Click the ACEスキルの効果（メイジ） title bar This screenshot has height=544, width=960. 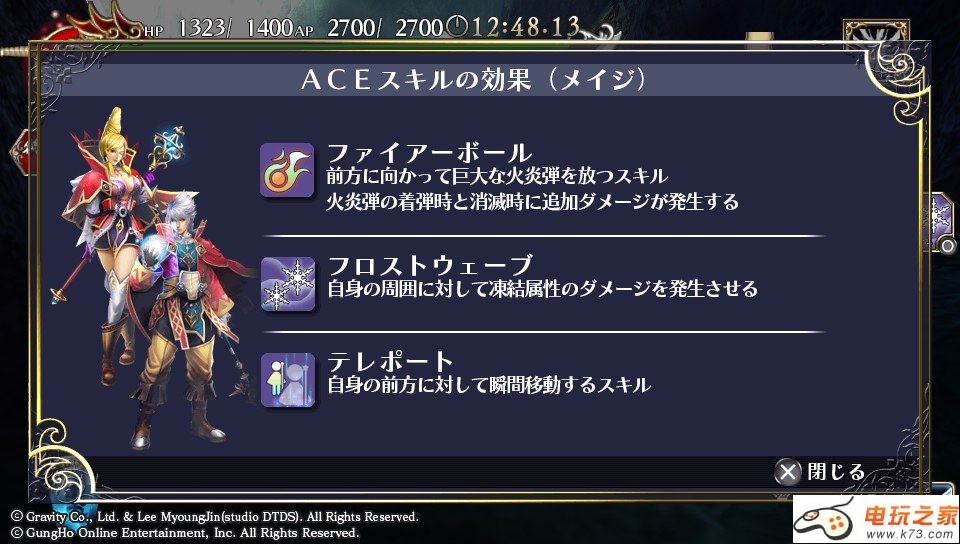474,81
